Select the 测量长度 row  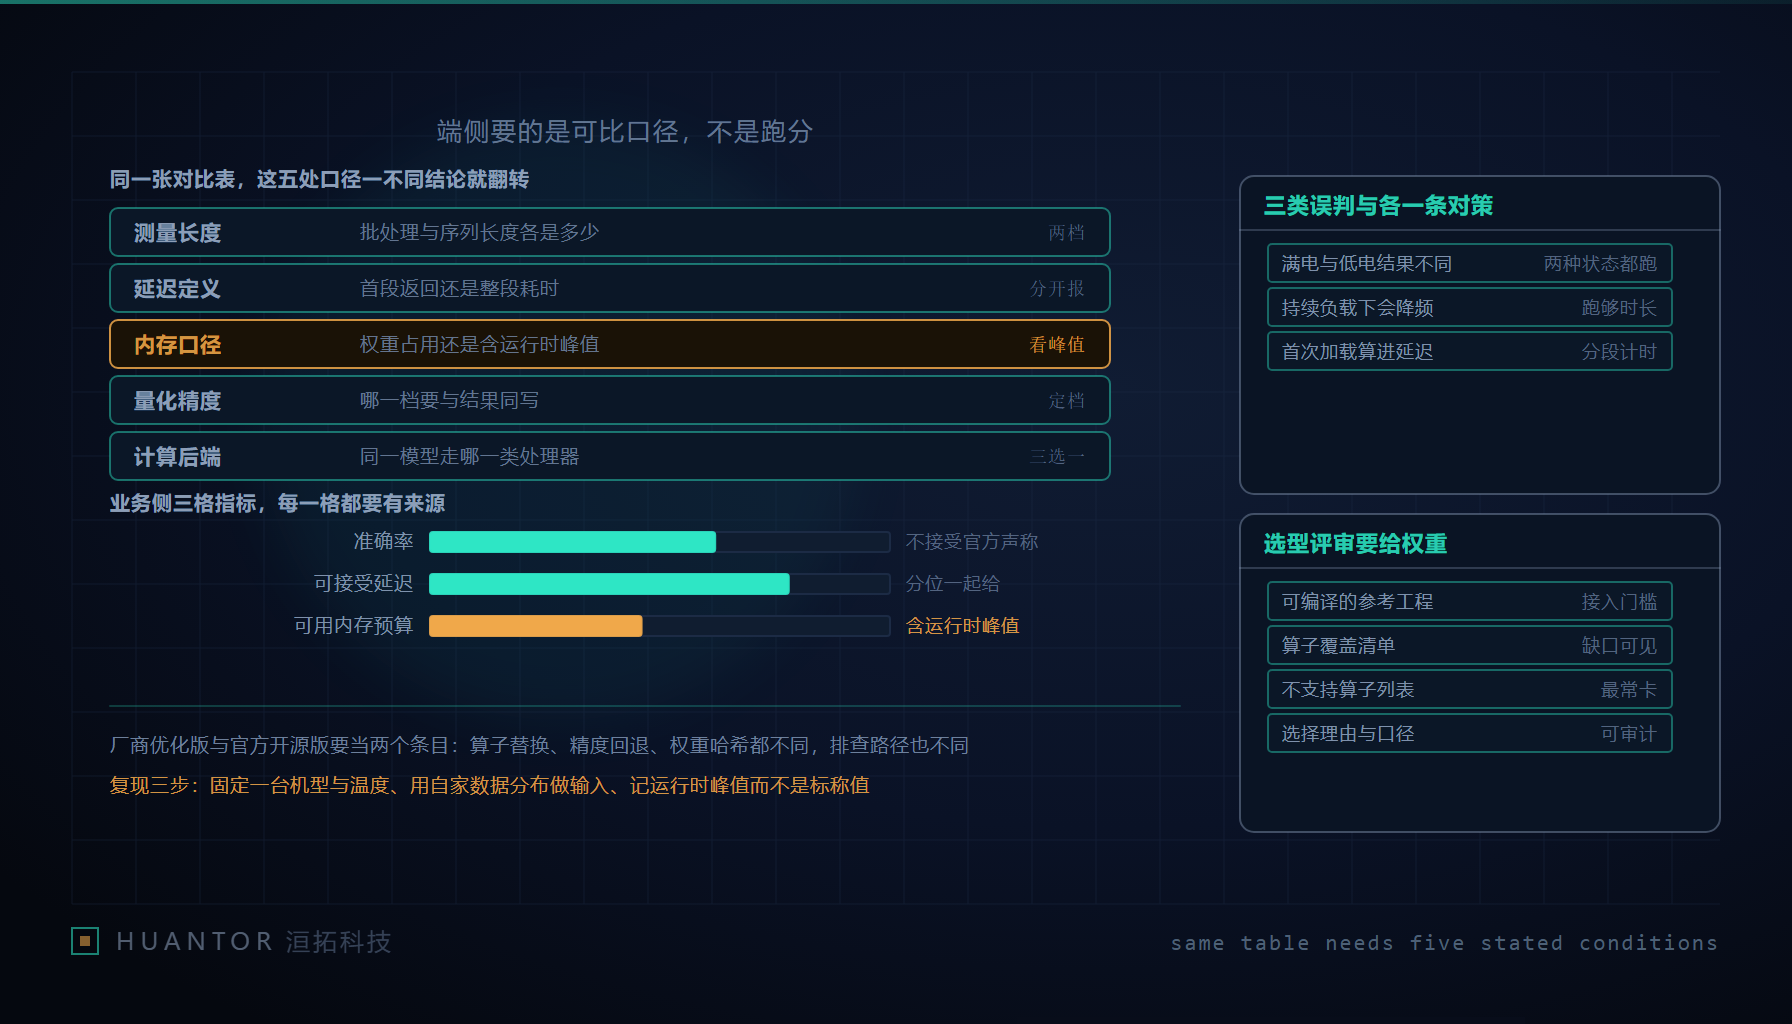(610, 232)
